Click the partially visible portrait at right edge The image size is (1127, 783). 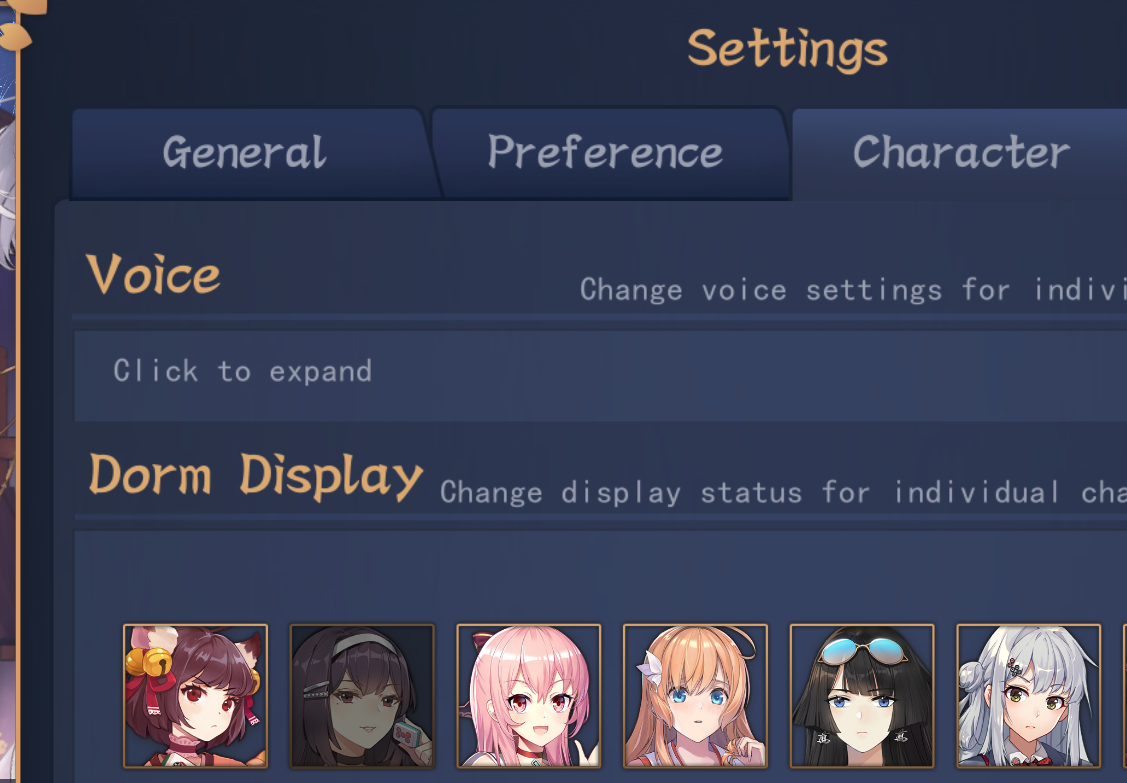(1125, 695)
